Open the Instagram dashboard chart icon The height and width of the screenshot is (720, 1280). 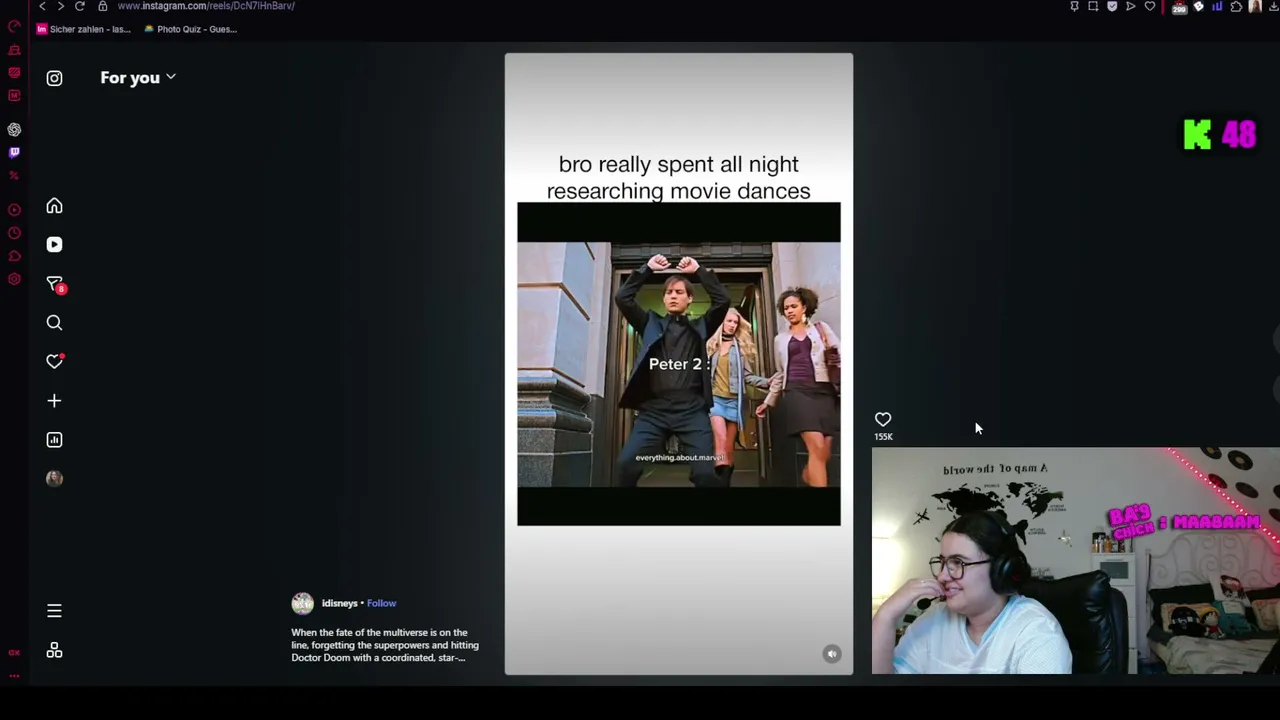pyautogui.click(x=54, y=440)
